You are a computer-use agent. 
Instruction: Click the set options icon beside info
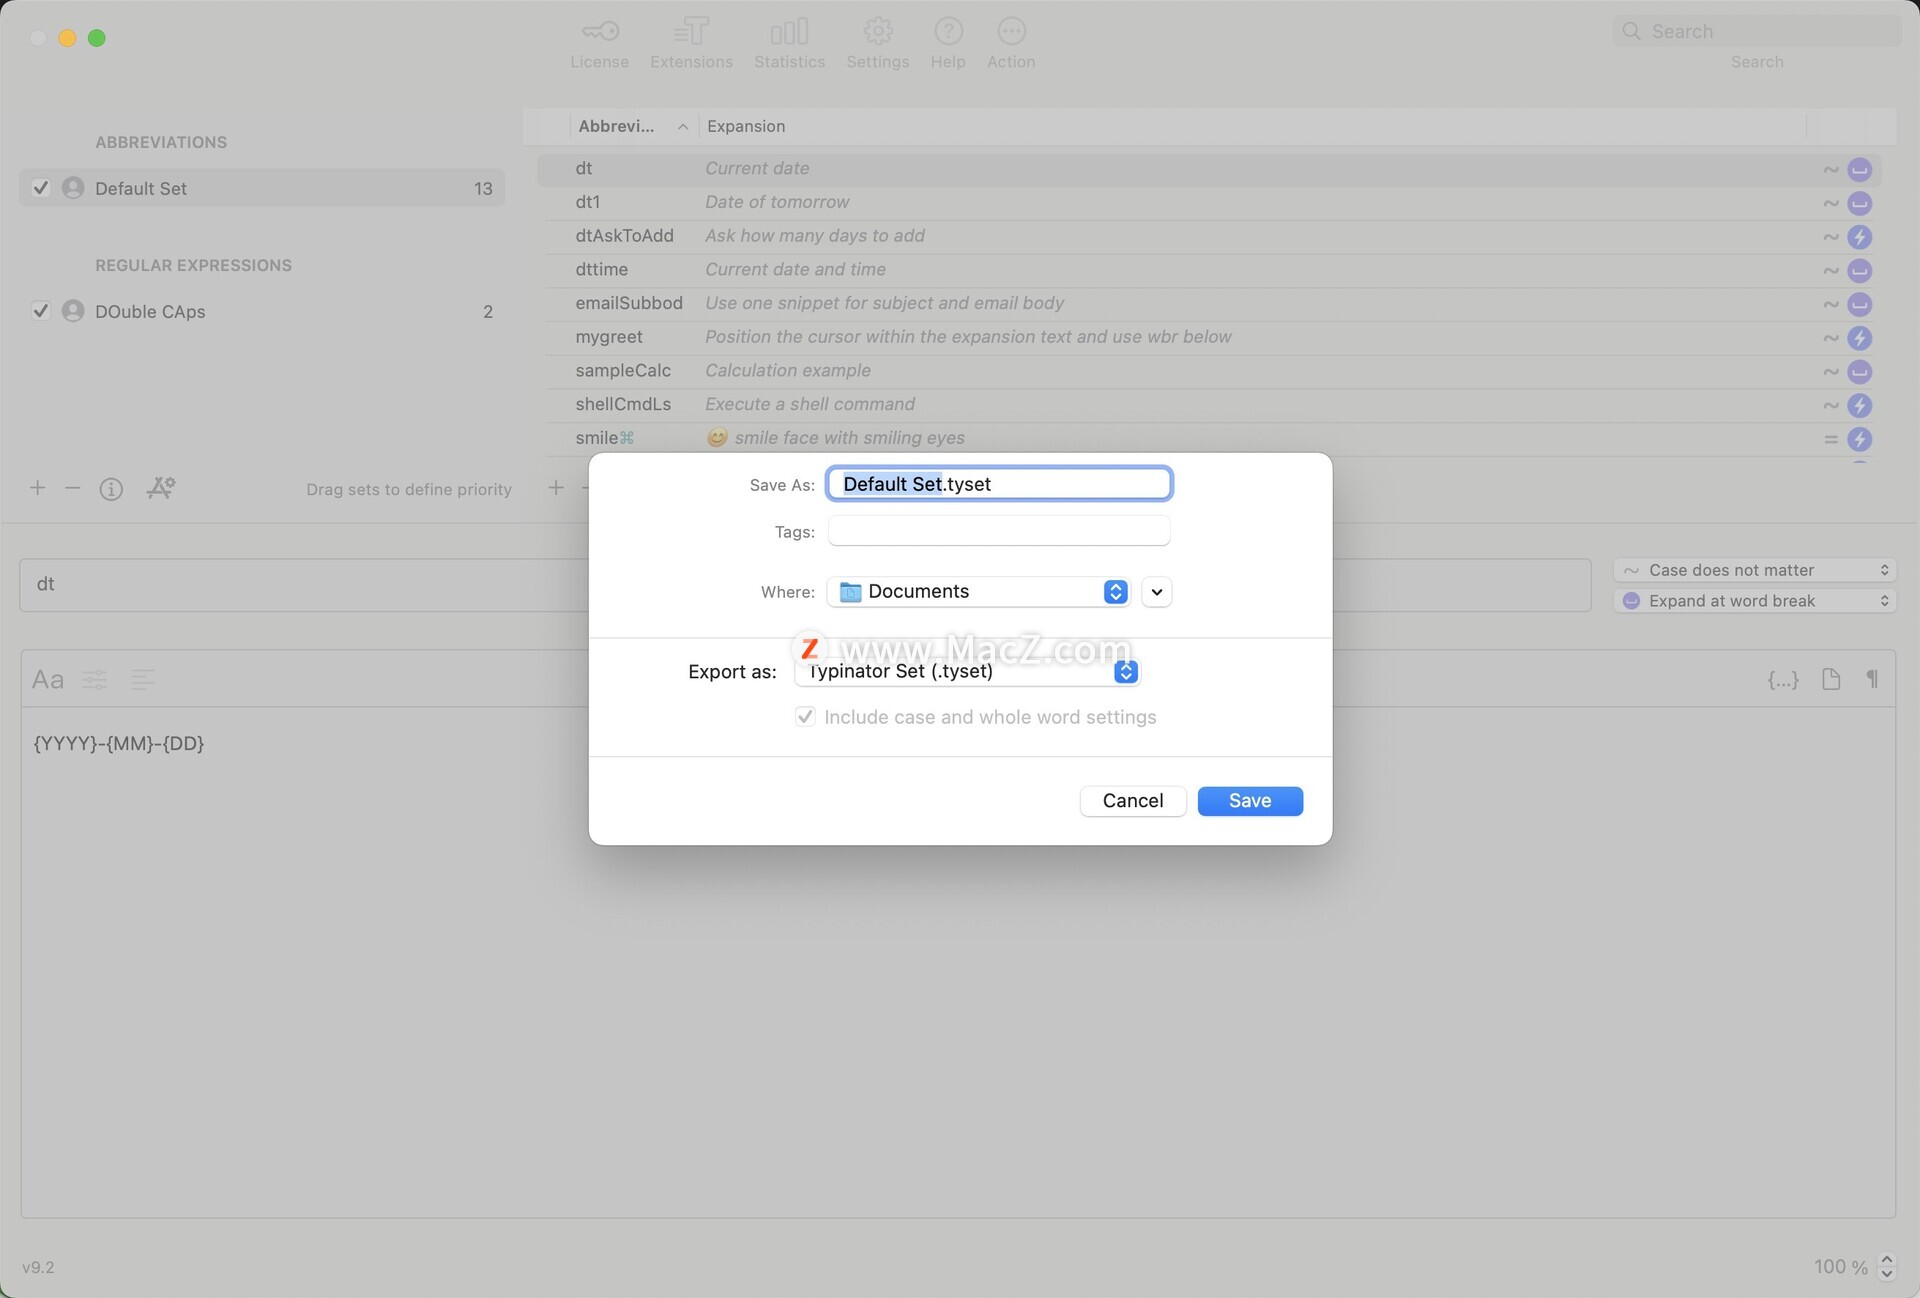[x=161, y=488]
